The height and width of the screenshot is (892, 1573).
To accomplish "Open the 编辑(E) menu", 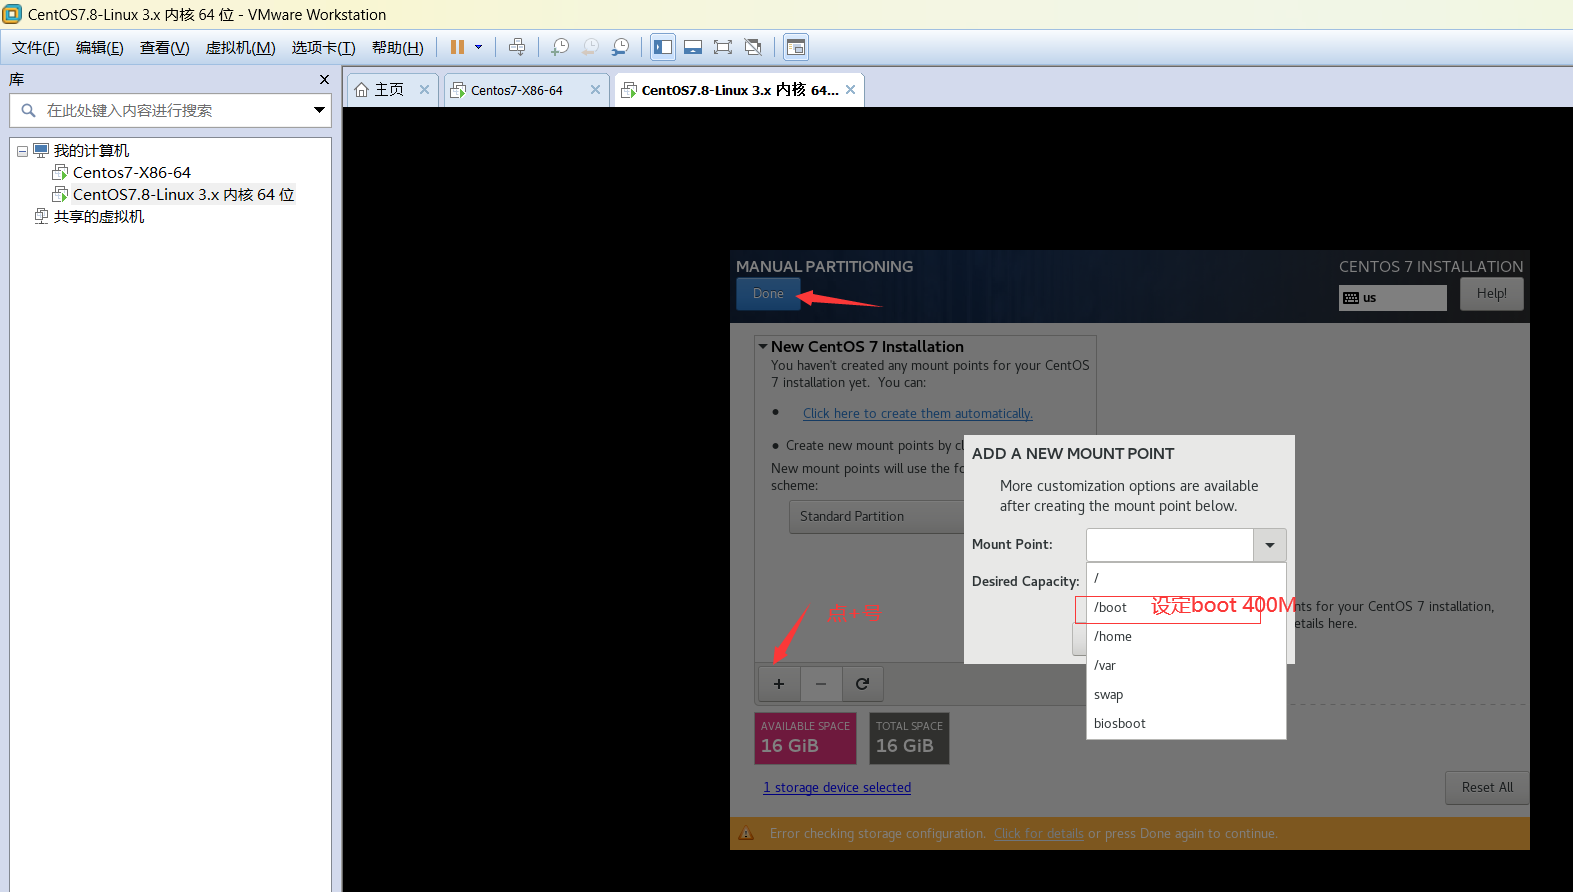I will pos(100,48).
